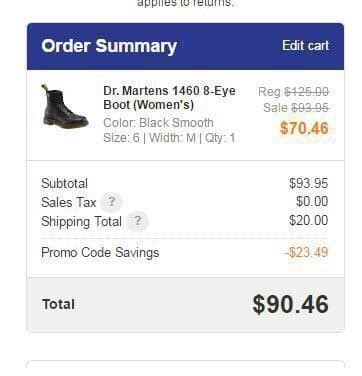Screen dimensions: 362x376
Task: Click the Color: Black Smooth text
Action: pos(158,123)
